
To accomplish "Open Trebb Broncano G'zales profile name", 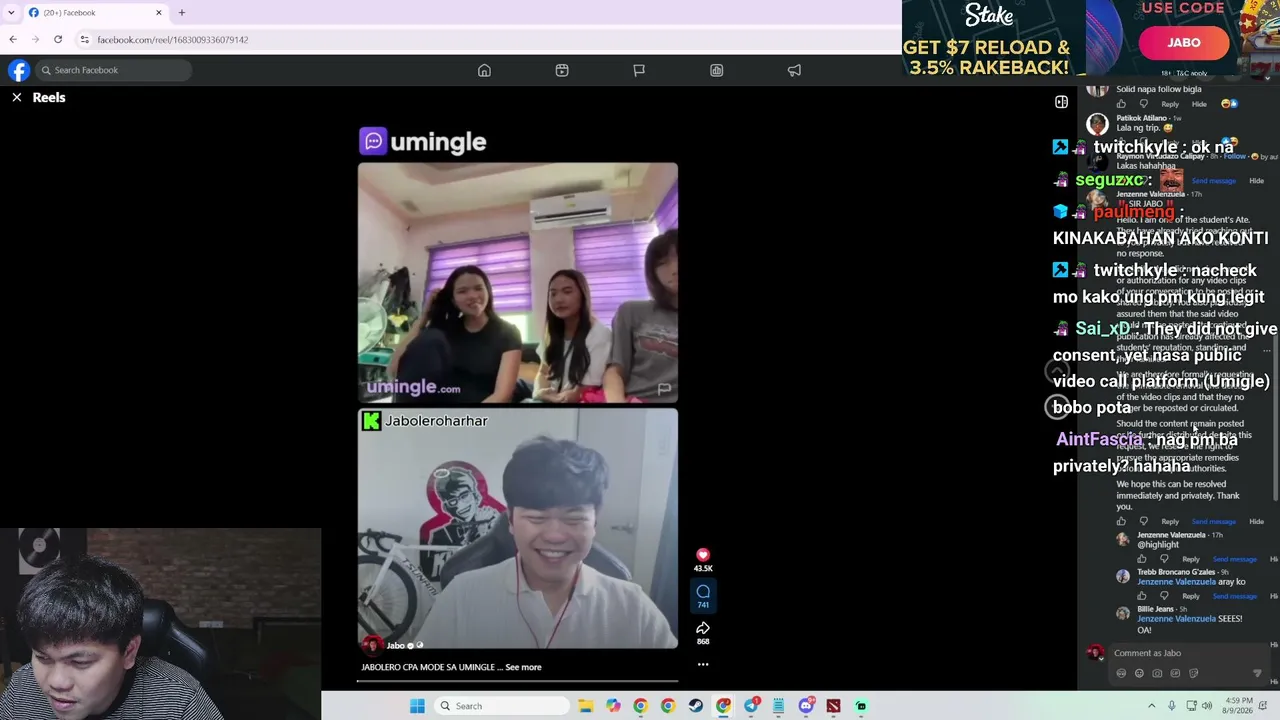I will pos(1176,572).
